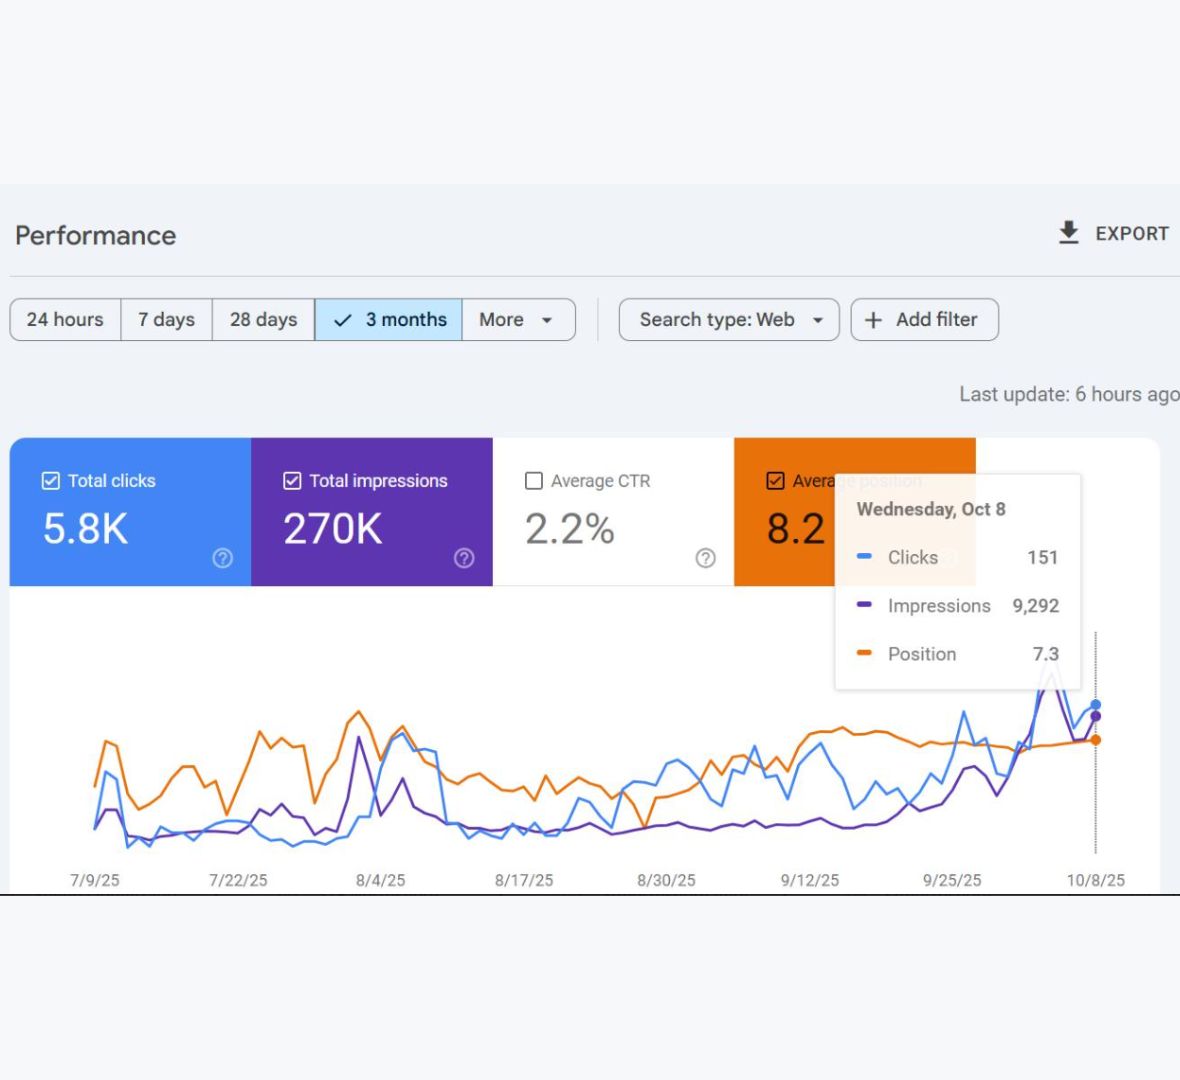Select the 24 hours date range

[65, 320]
